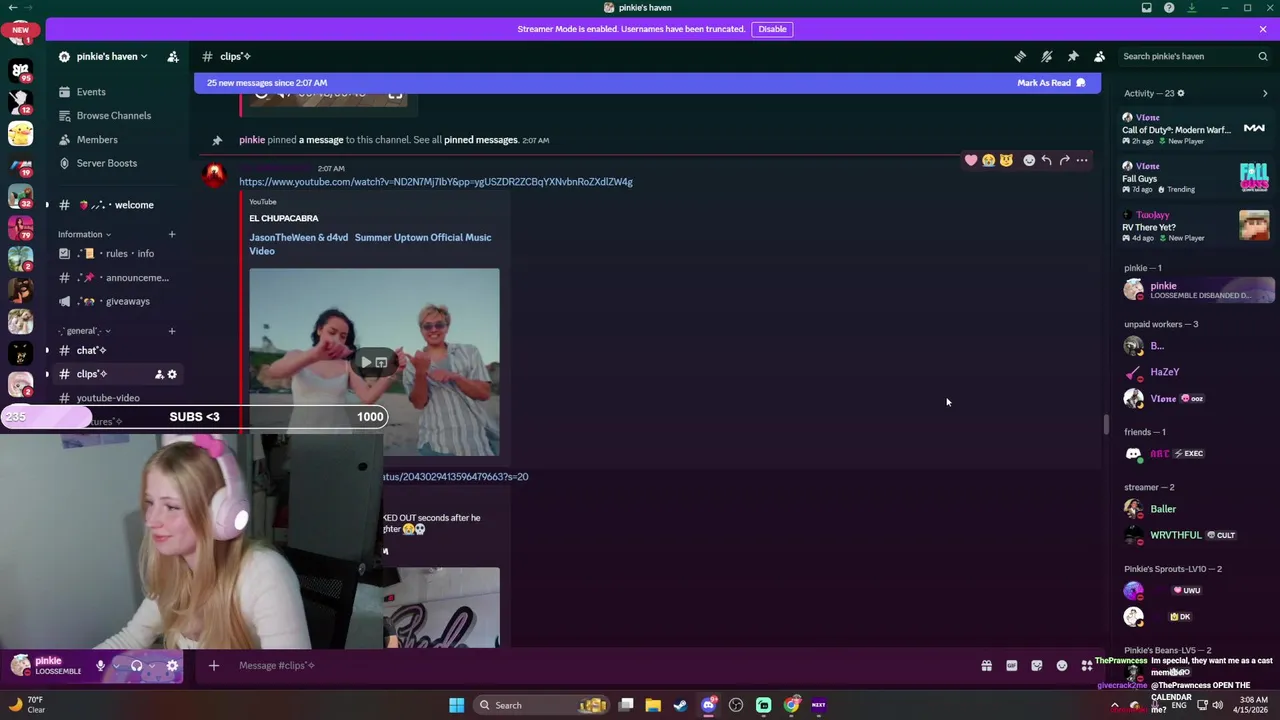Click the chat message list scrollbar
The image size is (1280, 720).
tap(1106, 424)
